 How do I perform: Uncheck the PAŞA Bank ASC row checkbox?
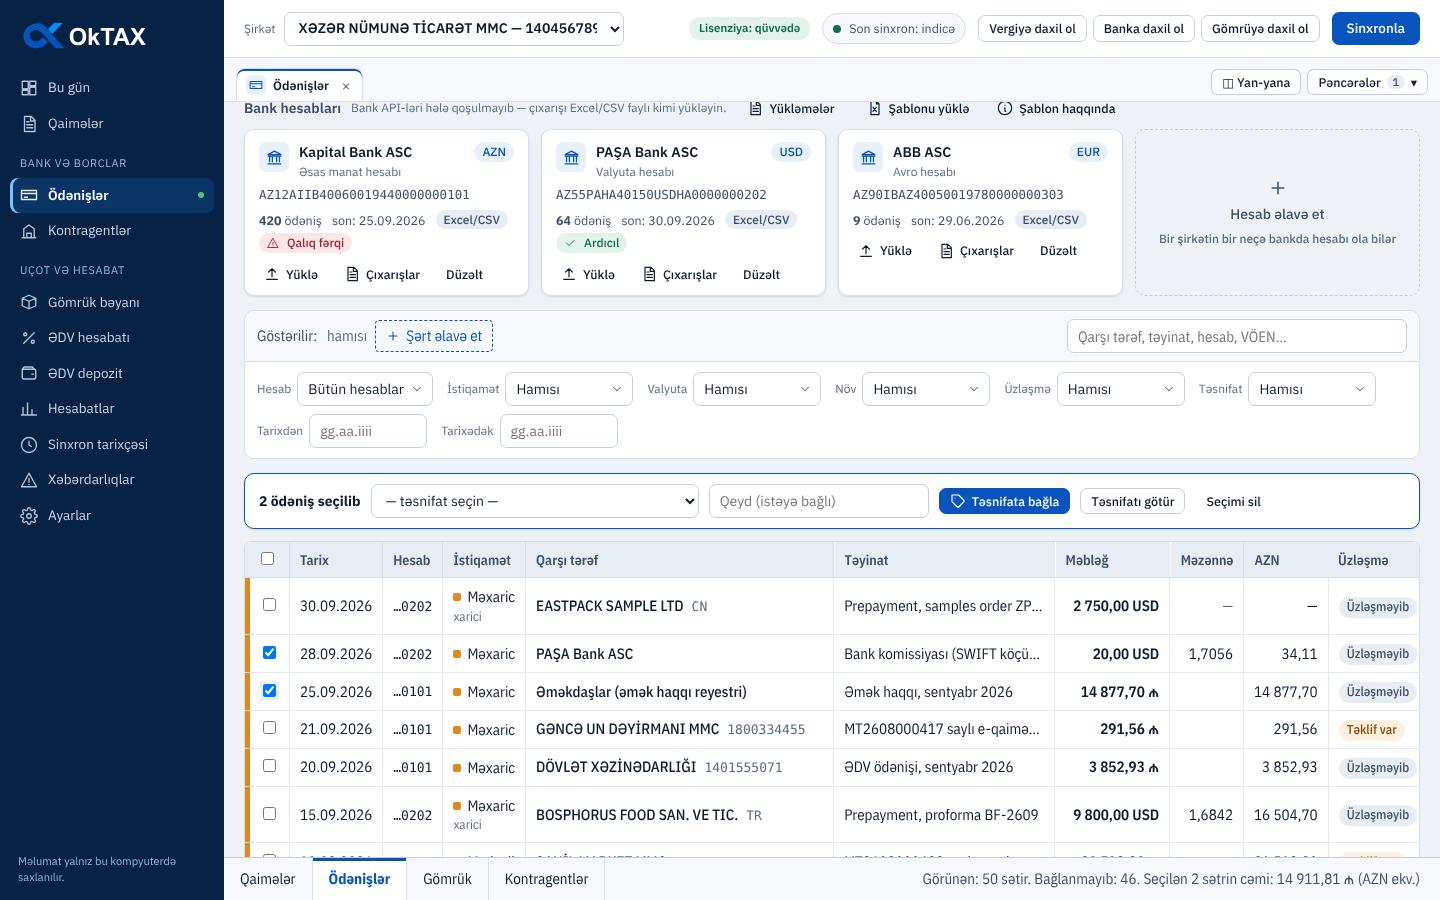pos(269,653)
